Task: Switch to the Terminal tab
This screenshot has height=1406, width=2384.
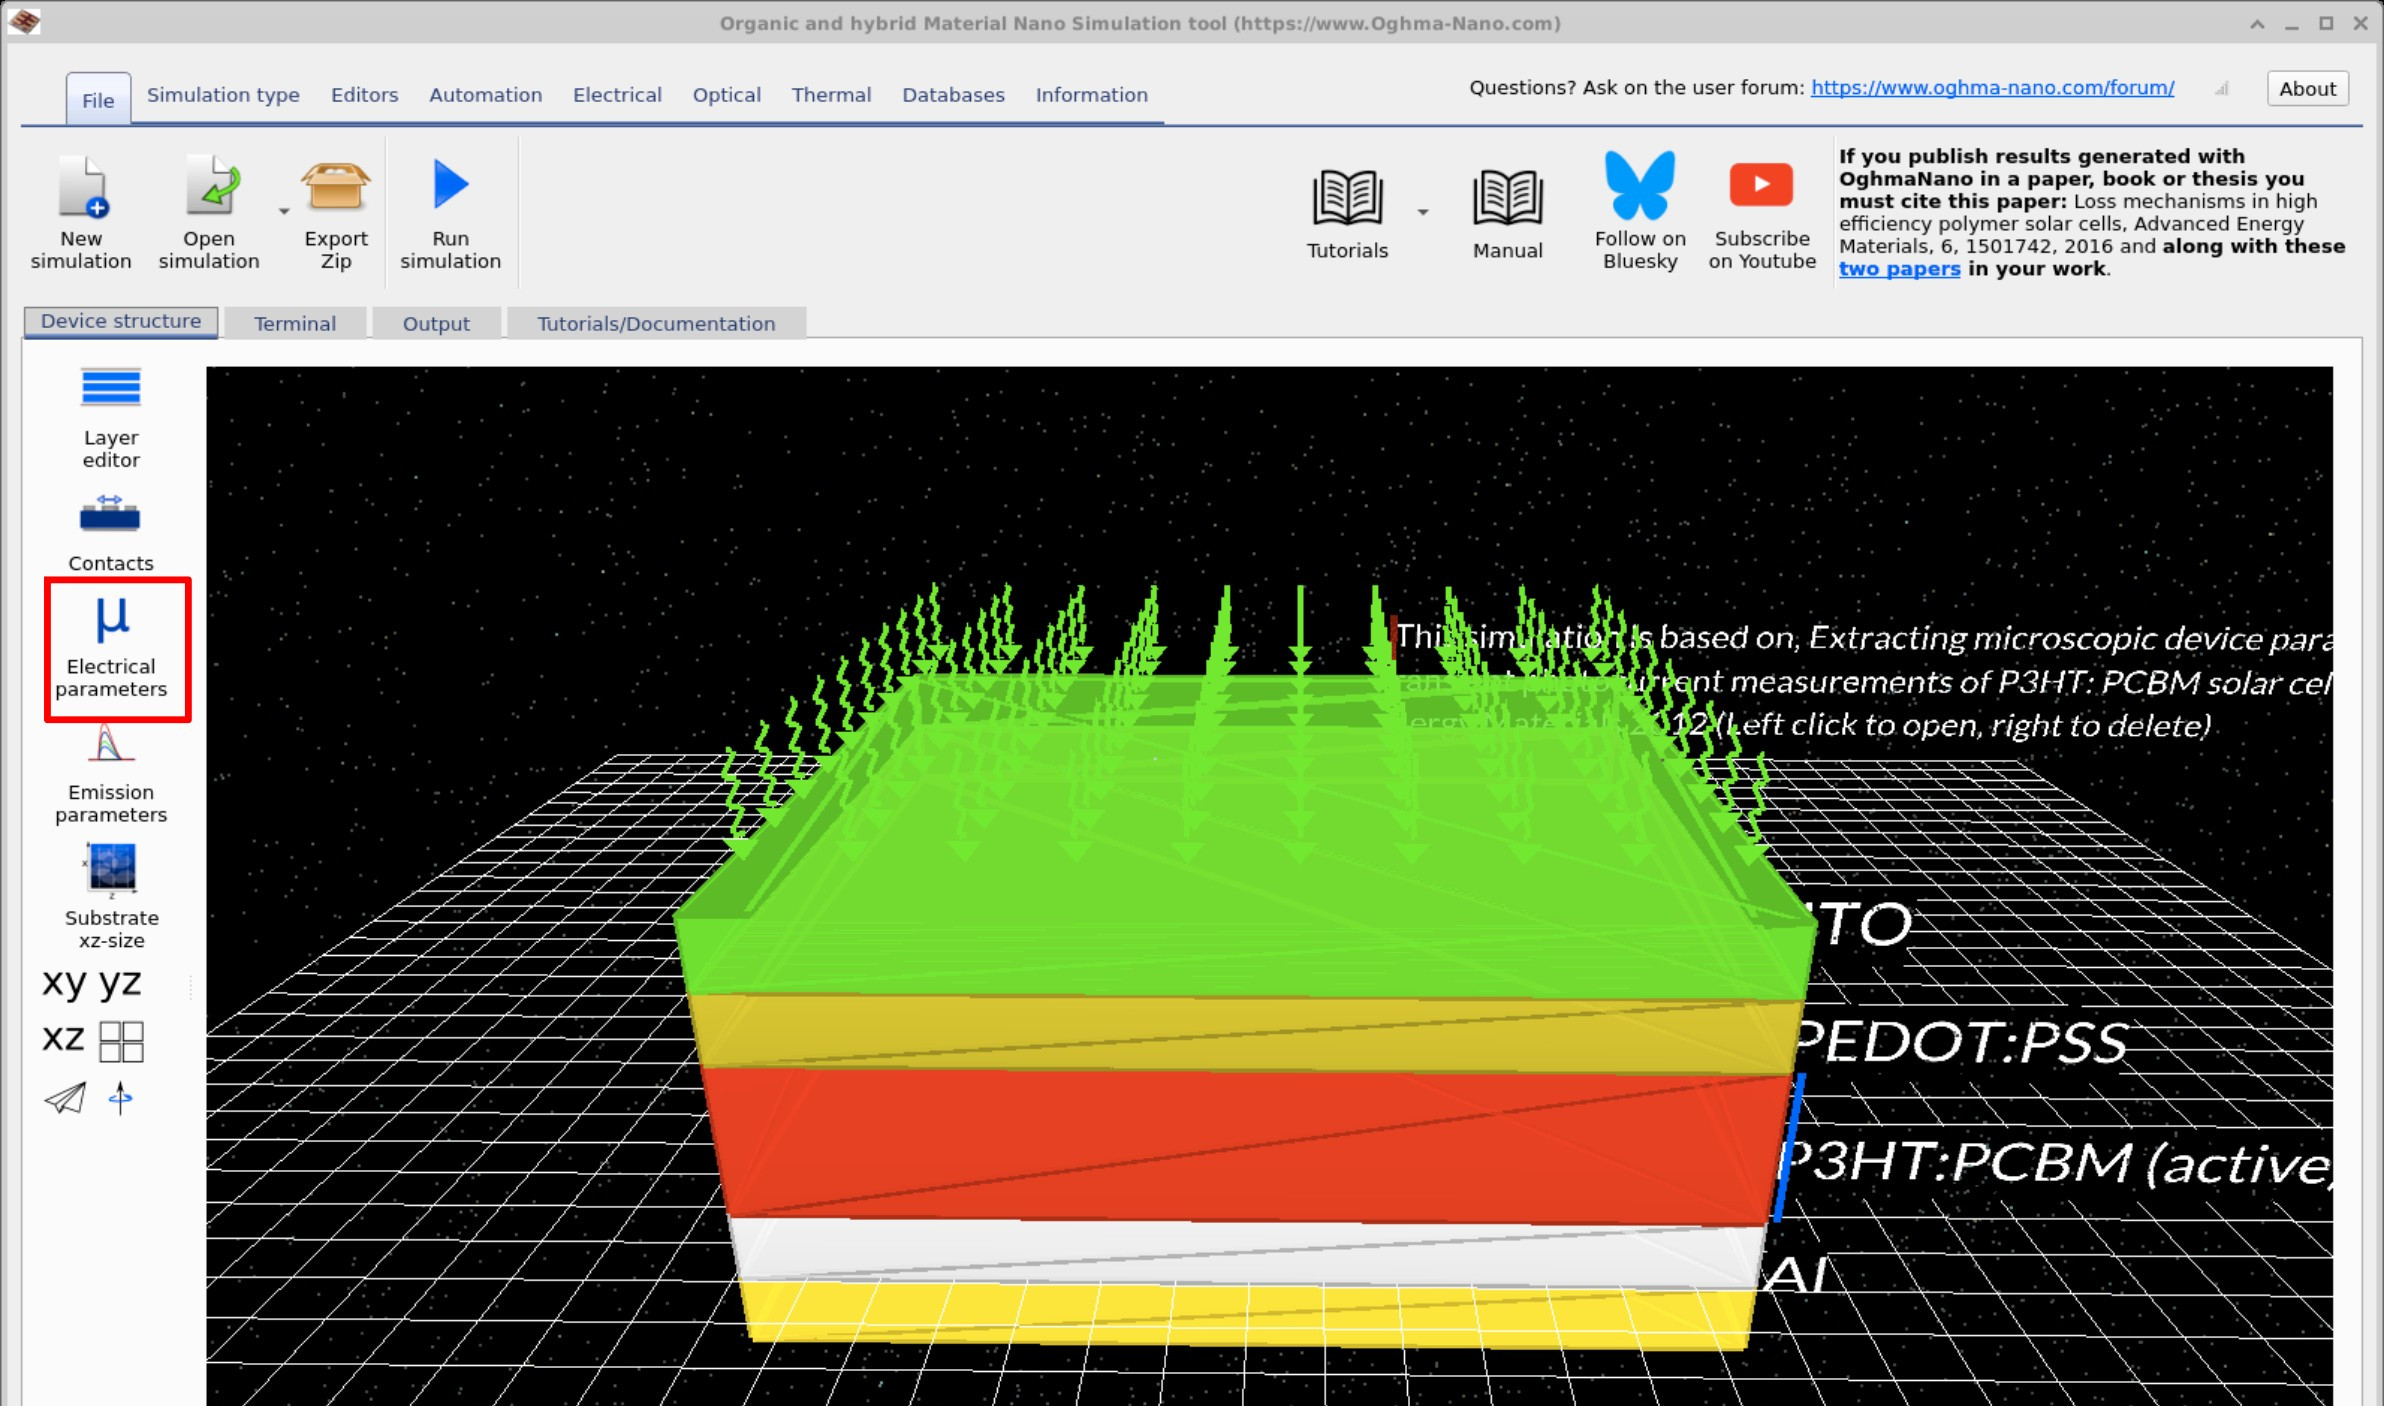Action: tap(295, 323)
